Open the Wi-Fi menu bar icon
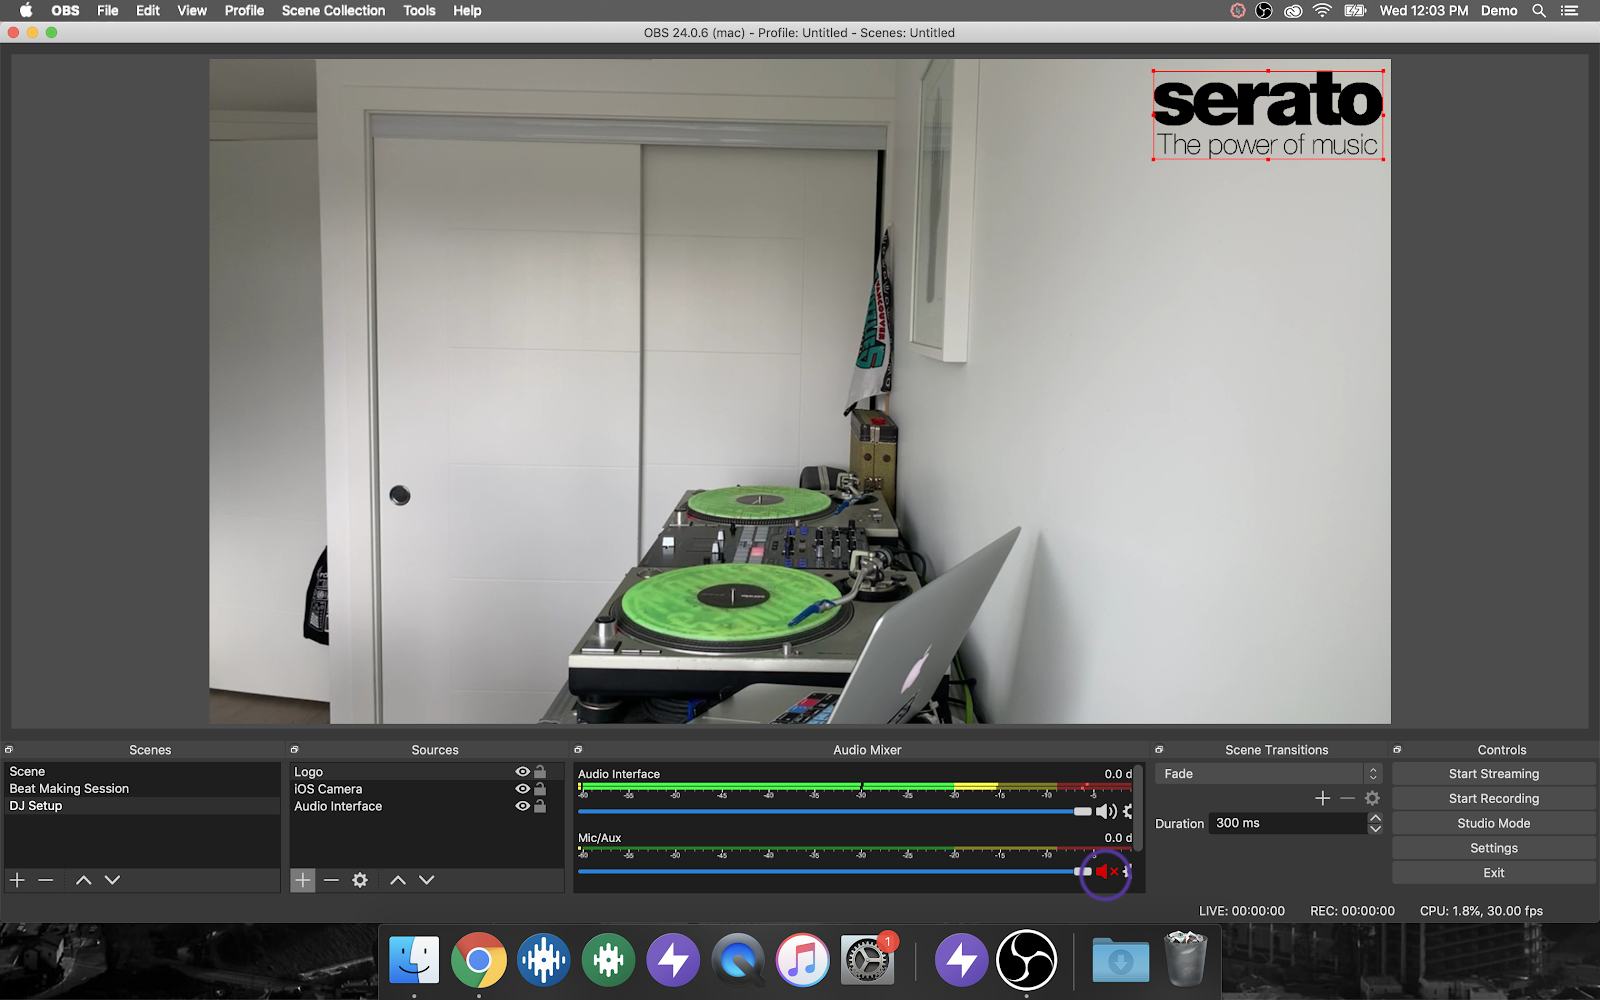This screenshot has width=1600, height=1000. (1322, 11)
